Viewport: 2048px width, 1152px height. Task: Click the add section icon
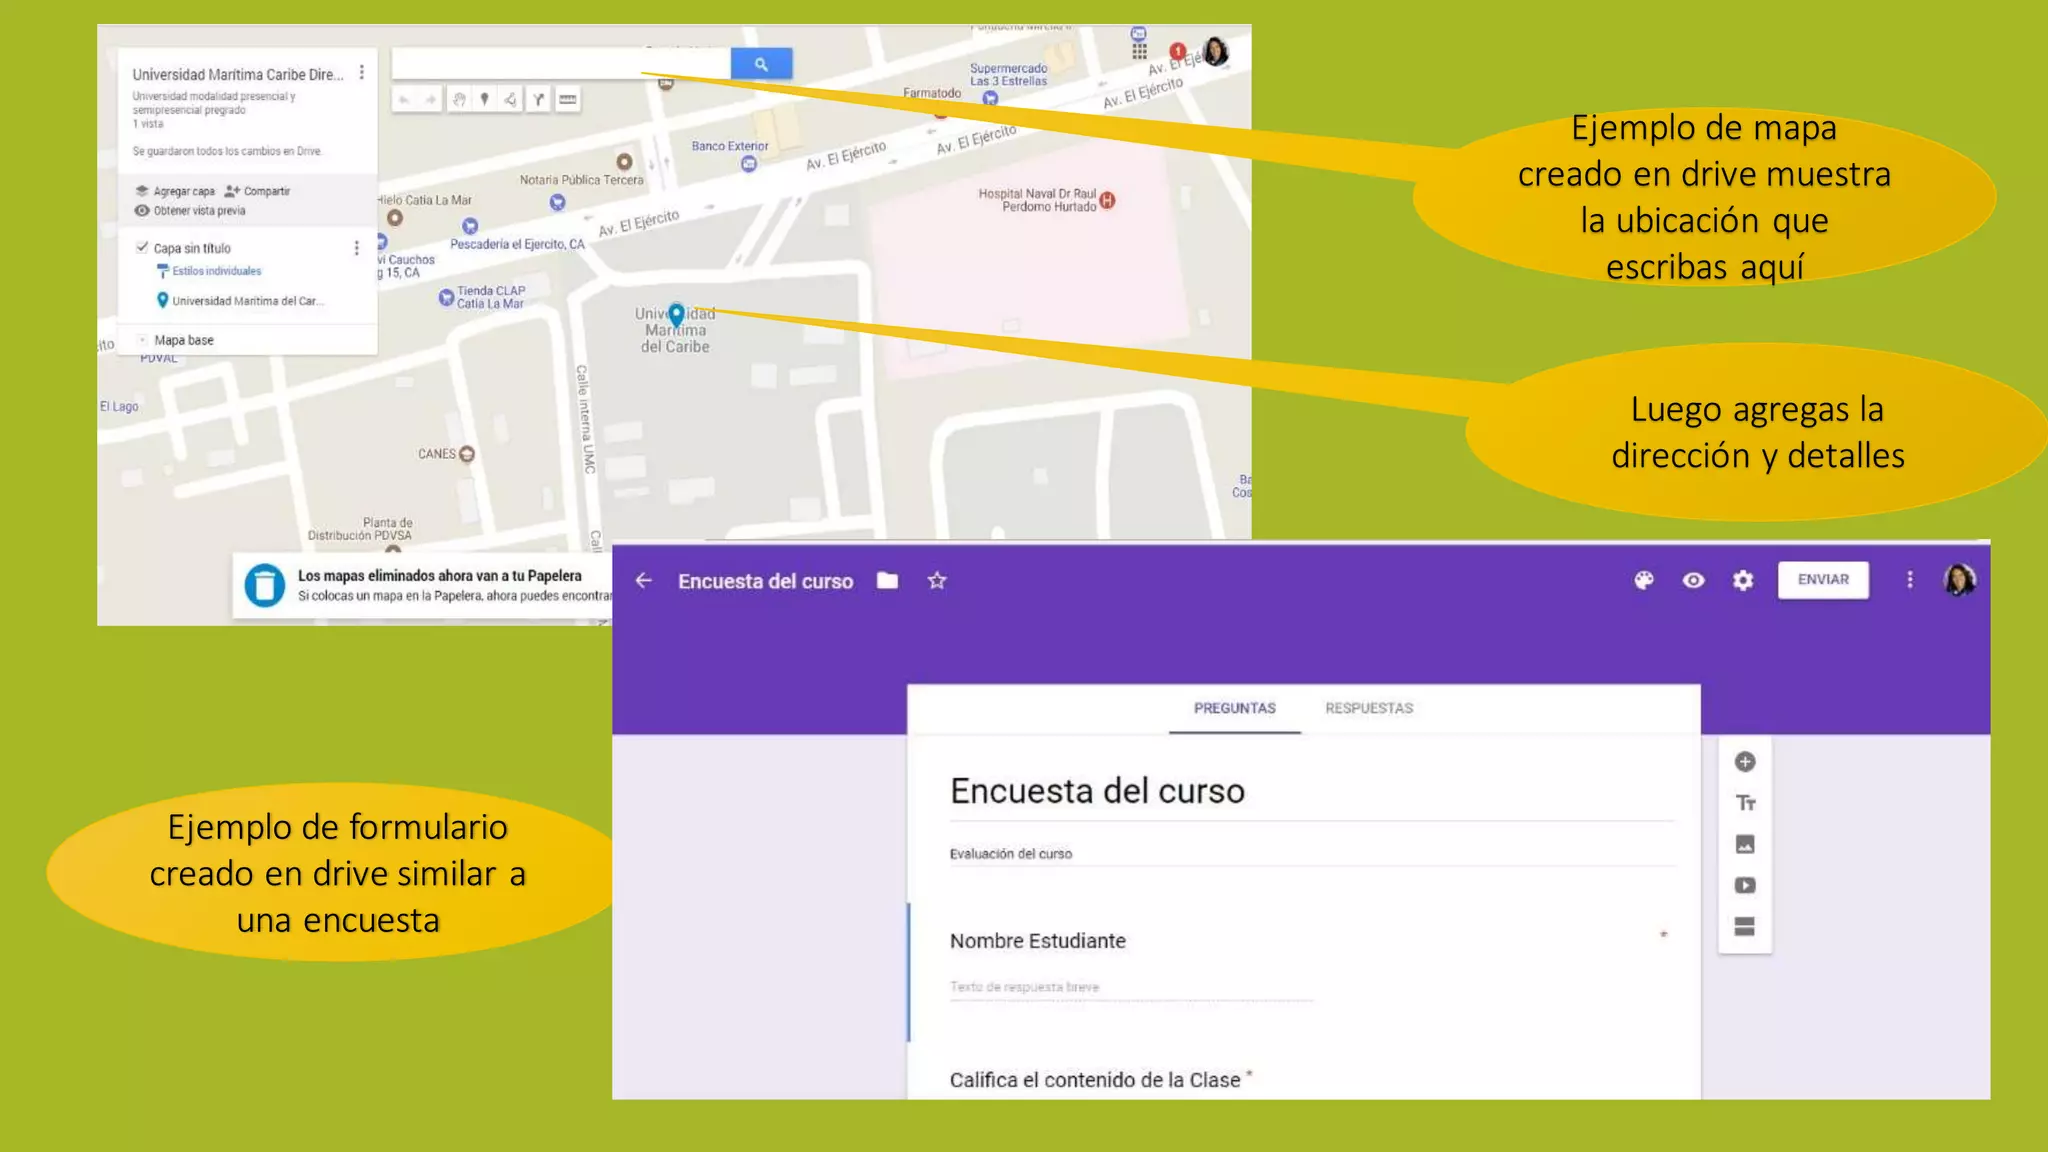point(1745,926)
